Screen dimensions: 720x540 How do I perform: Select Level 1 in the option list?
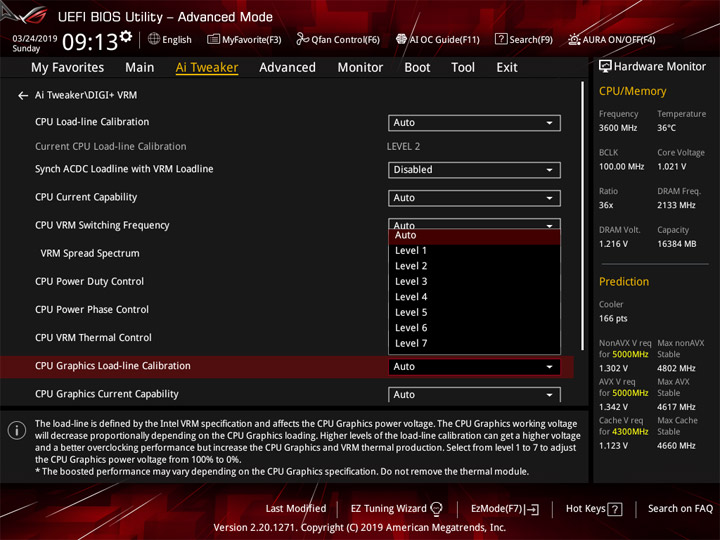(x=474, y=251)
